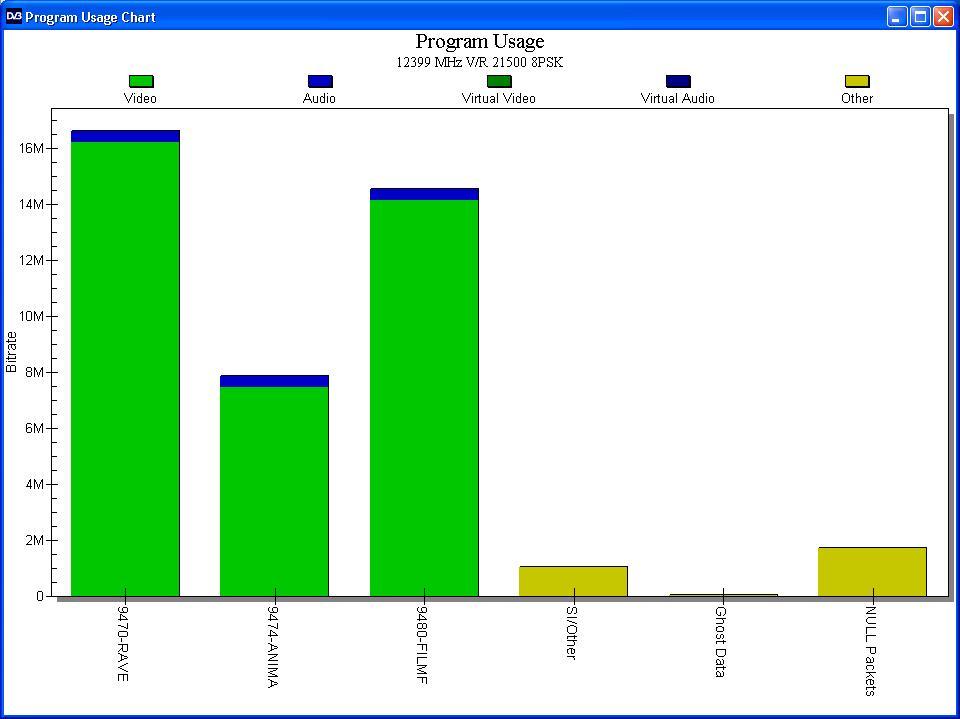Image resolution: width=960 pixels, height=719 pixels.
Task: Close the Program Usage Chart window
Action: 943,17
